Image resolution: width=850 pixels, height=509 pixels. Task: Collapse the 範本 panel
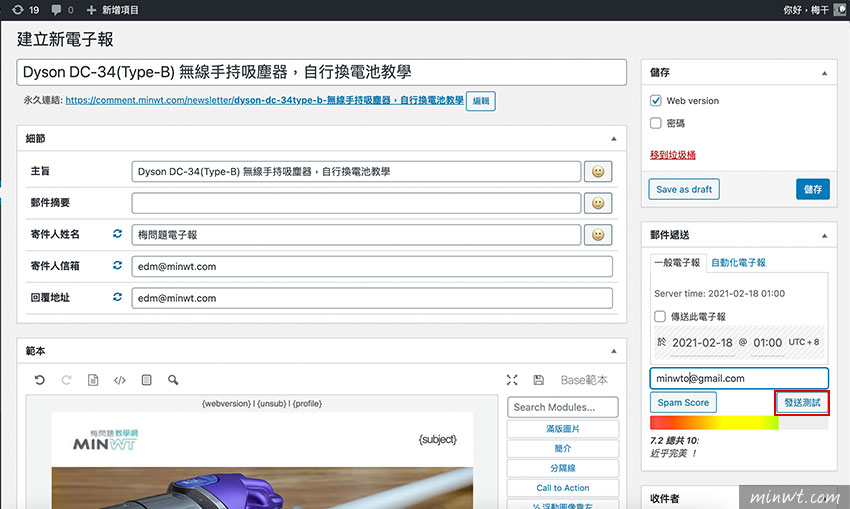[614, 351]
